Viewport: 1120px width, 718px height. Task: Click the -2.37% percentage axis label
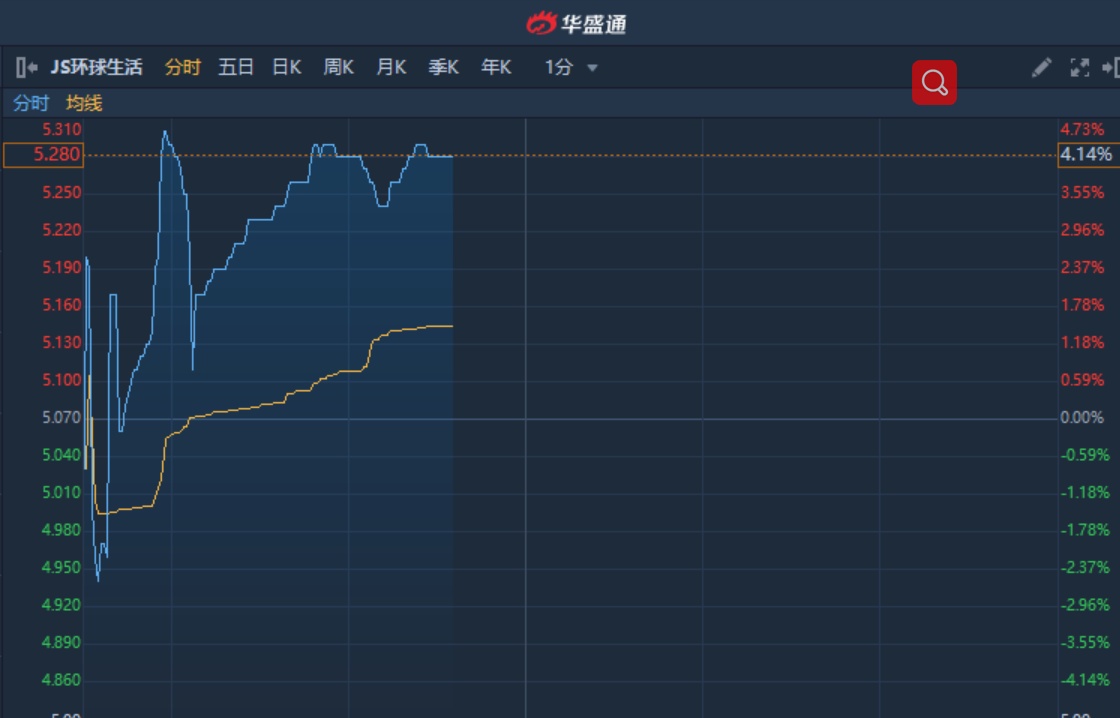(x=1085, y=567)
